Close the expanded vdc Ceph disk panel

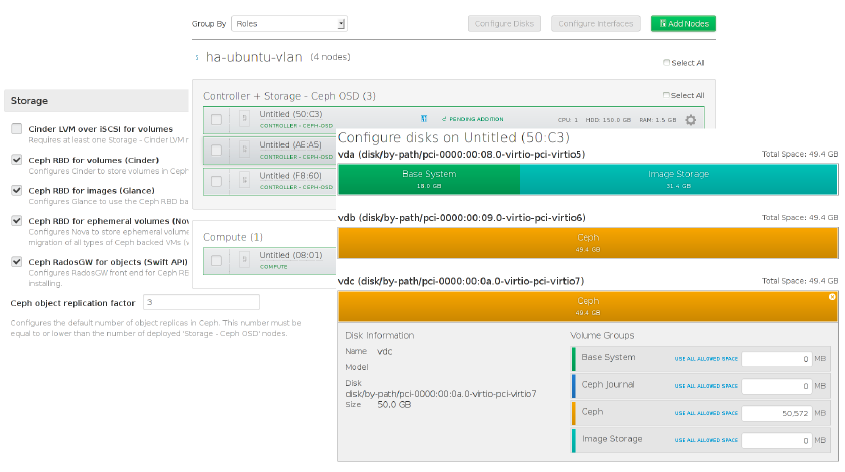pos(832,297)
